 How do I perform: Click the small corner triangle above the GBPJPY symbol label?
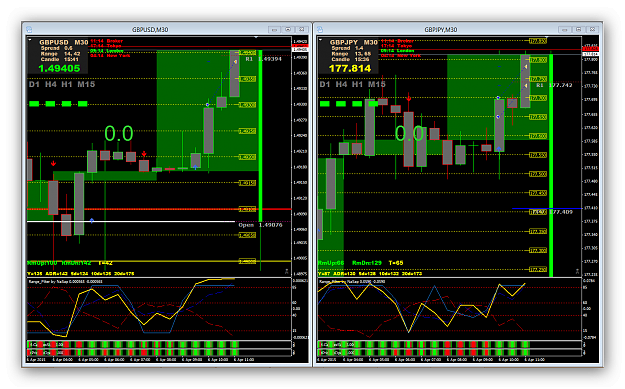click(x=320, y=39)
